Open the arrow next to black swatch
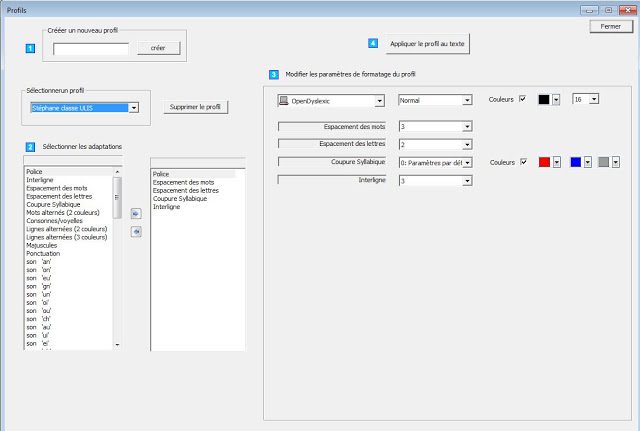 tap(556, 100)
